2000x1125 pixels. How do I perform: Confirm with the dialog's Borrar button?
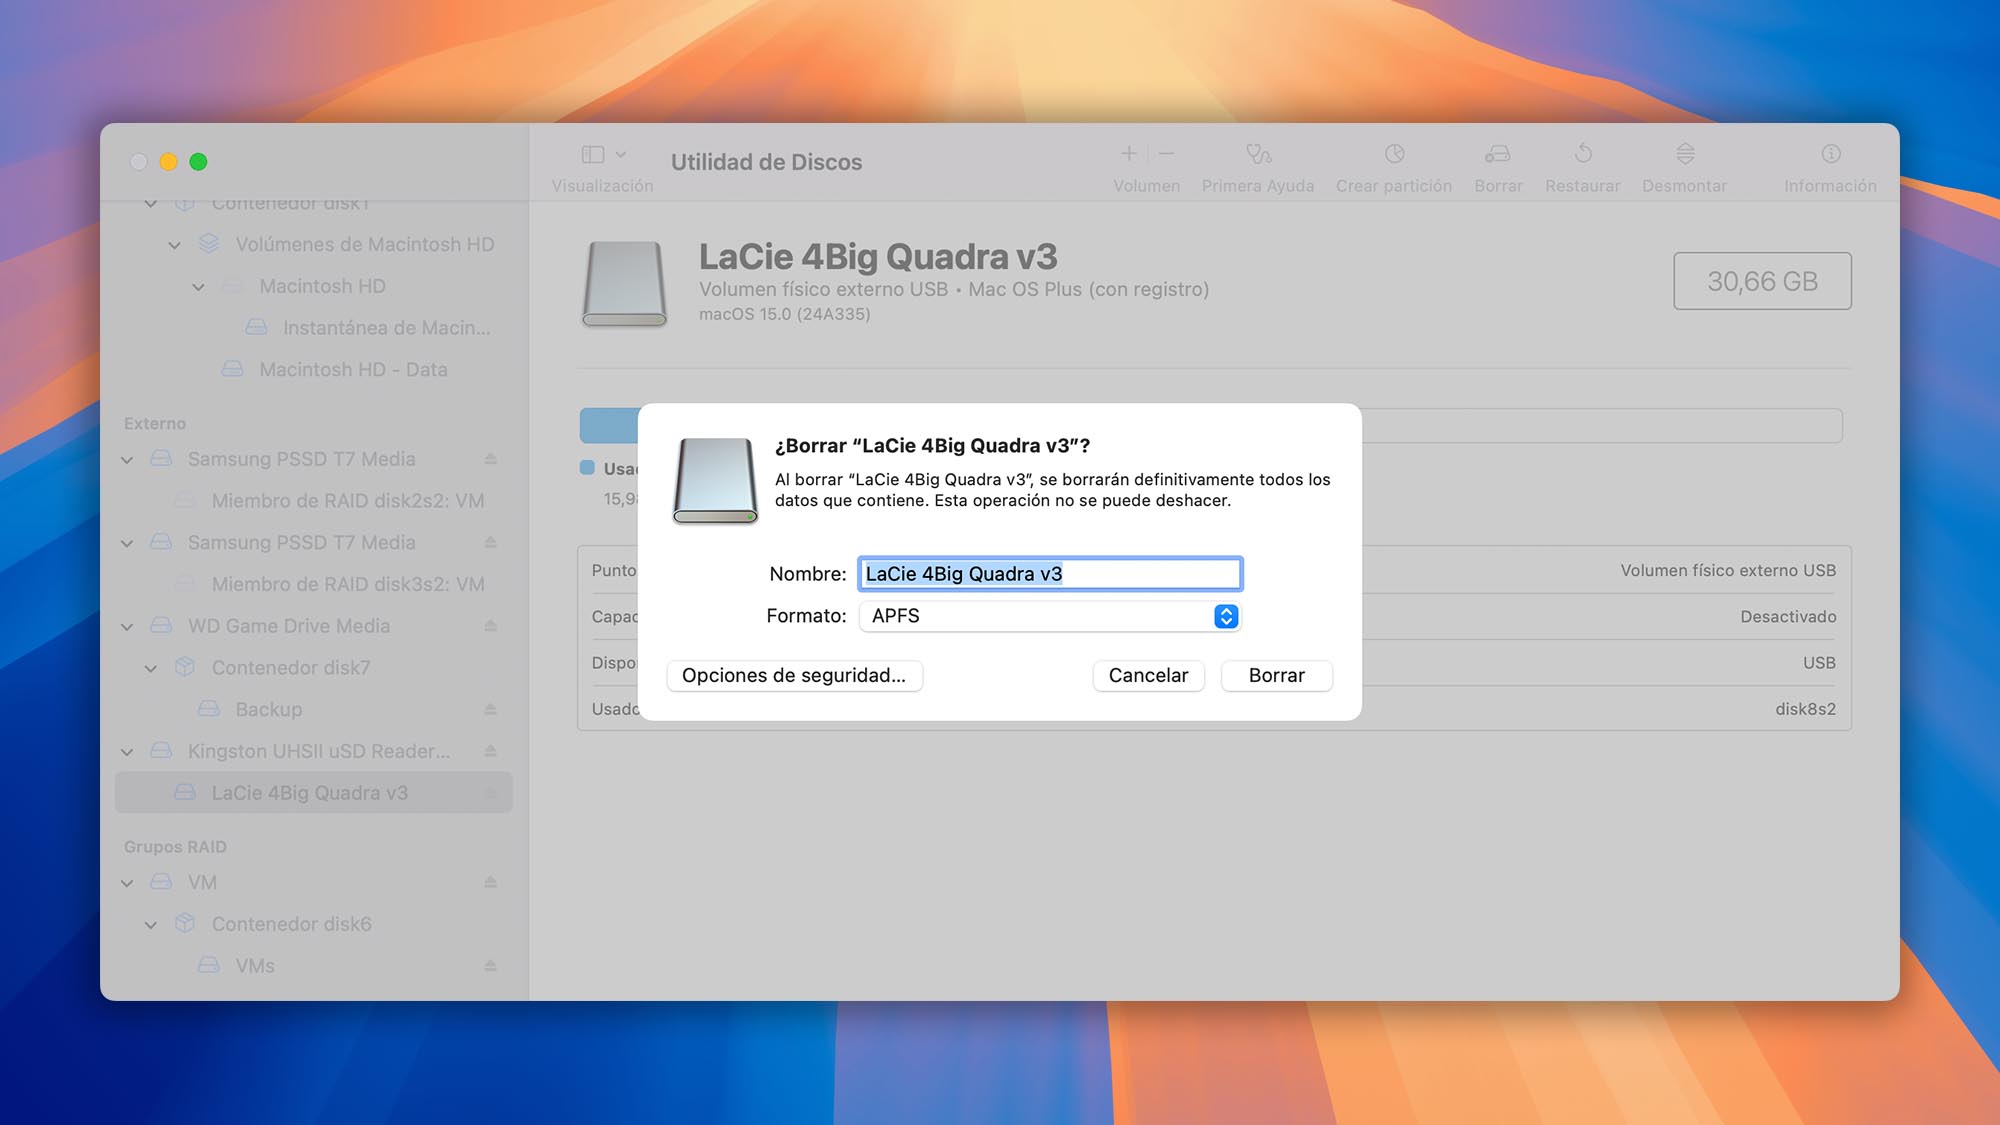(1276, 675)
